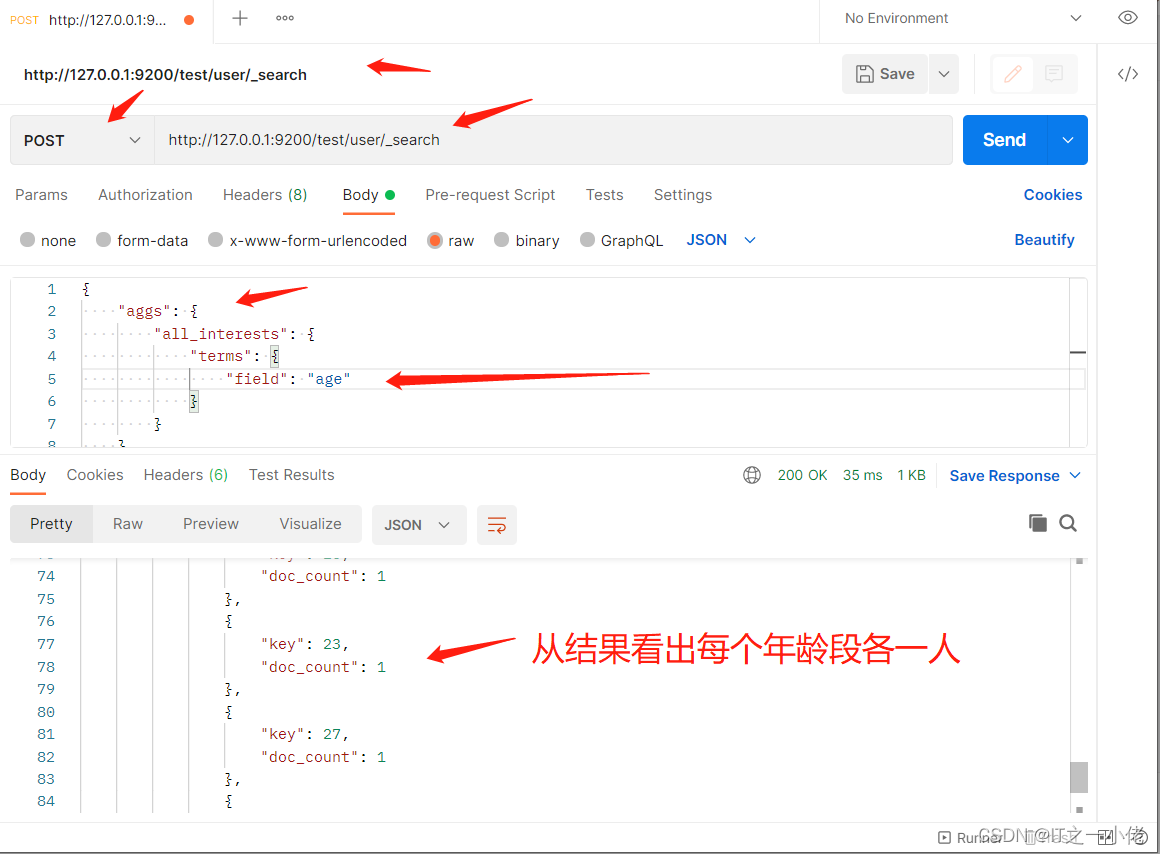
Task: Click the environment quick look eye icon
Action: 1127,18
